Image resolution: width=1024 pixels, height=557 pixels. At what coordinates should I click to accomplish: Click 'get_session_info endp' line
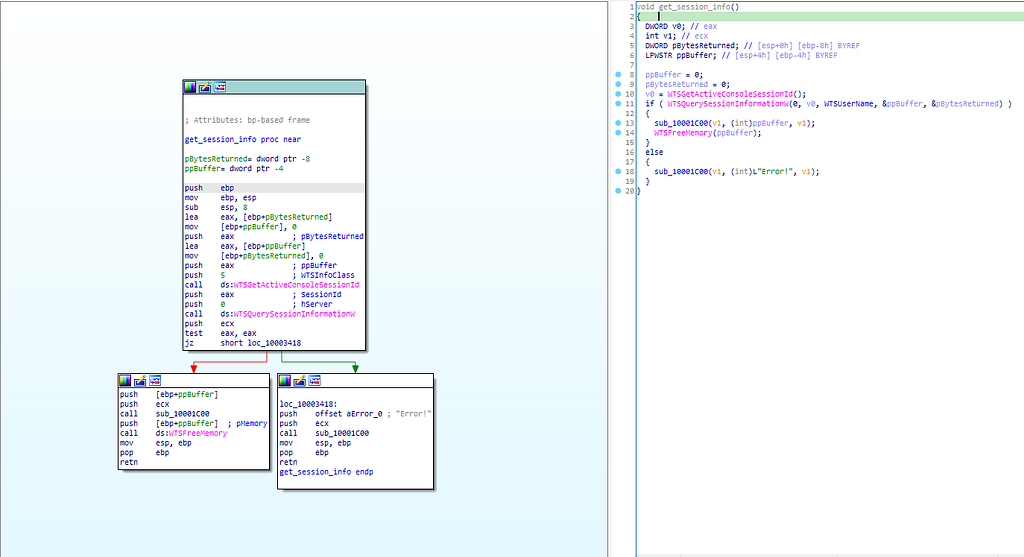[327, 471]
